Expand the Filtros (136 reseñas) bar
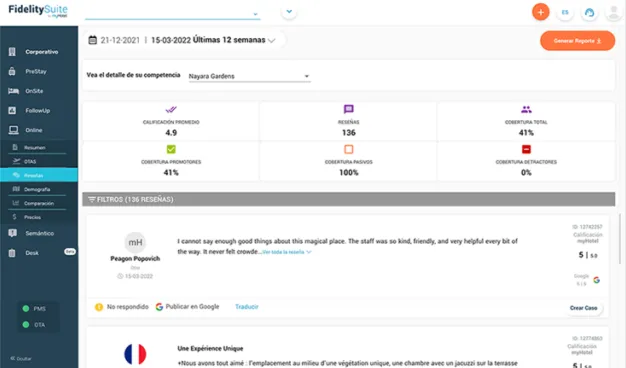 [349, 199]
